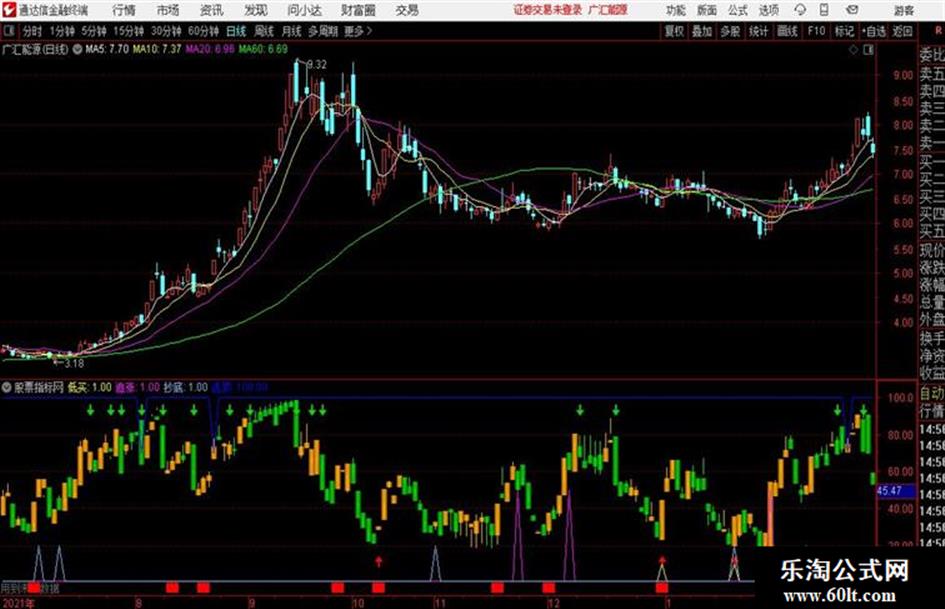This screenshot has width=945, height=609.
Task: Click the month 12 timeline marker
Action: pyautogui.click(x=553, y=602)
